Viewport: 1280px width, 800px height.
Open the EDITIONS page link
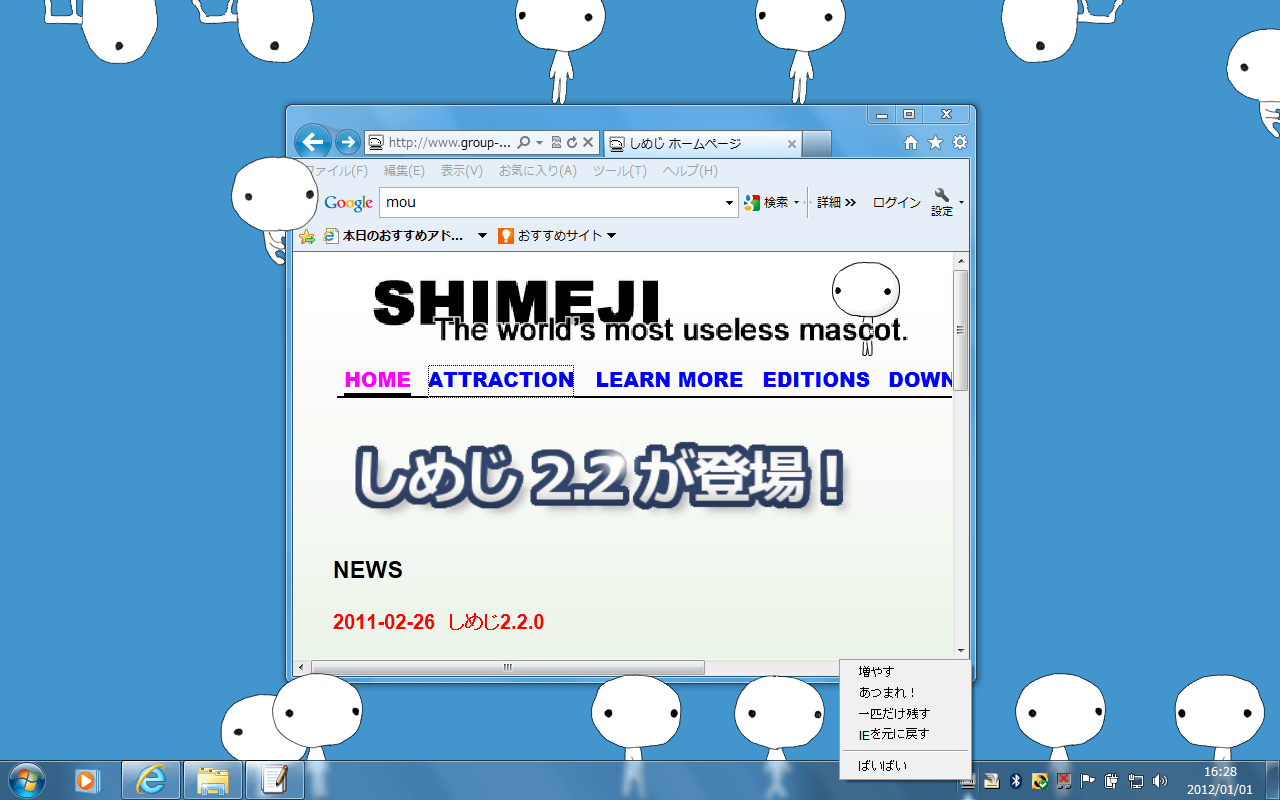point(816,380)
